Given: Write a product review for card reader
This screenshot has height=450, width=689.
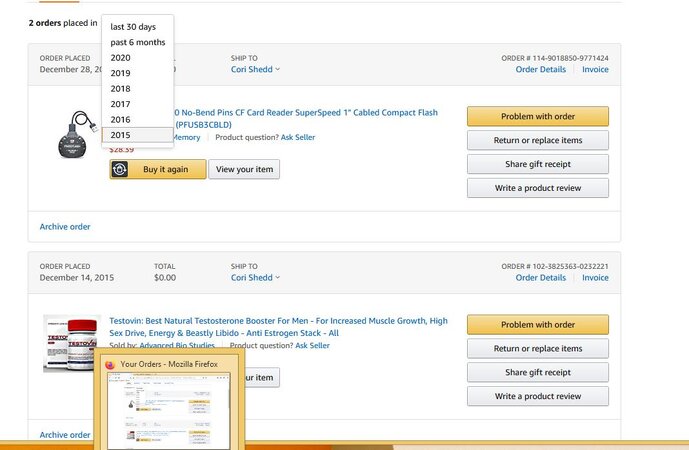Looking at the screenshot, I should click(538, 188).
